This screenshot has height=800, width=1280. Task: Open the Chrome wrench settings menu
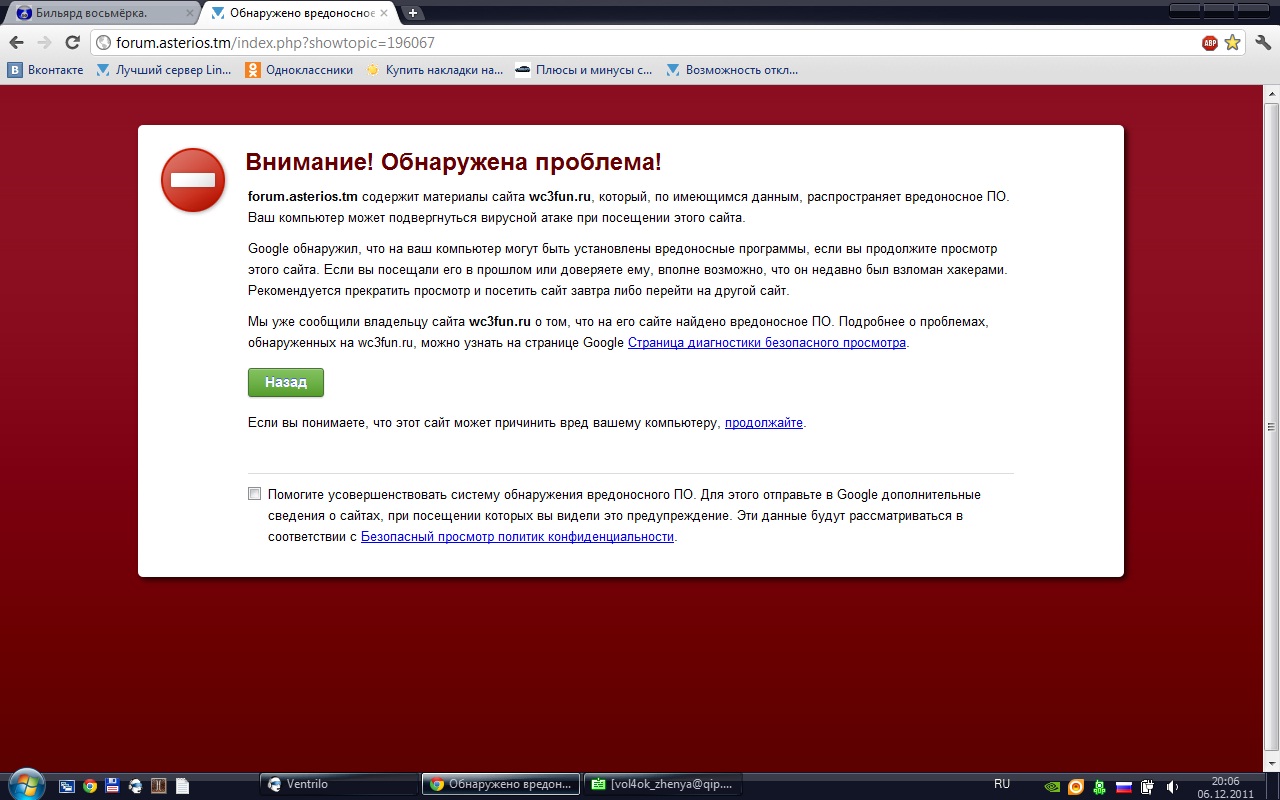[x=1262, y=43]
